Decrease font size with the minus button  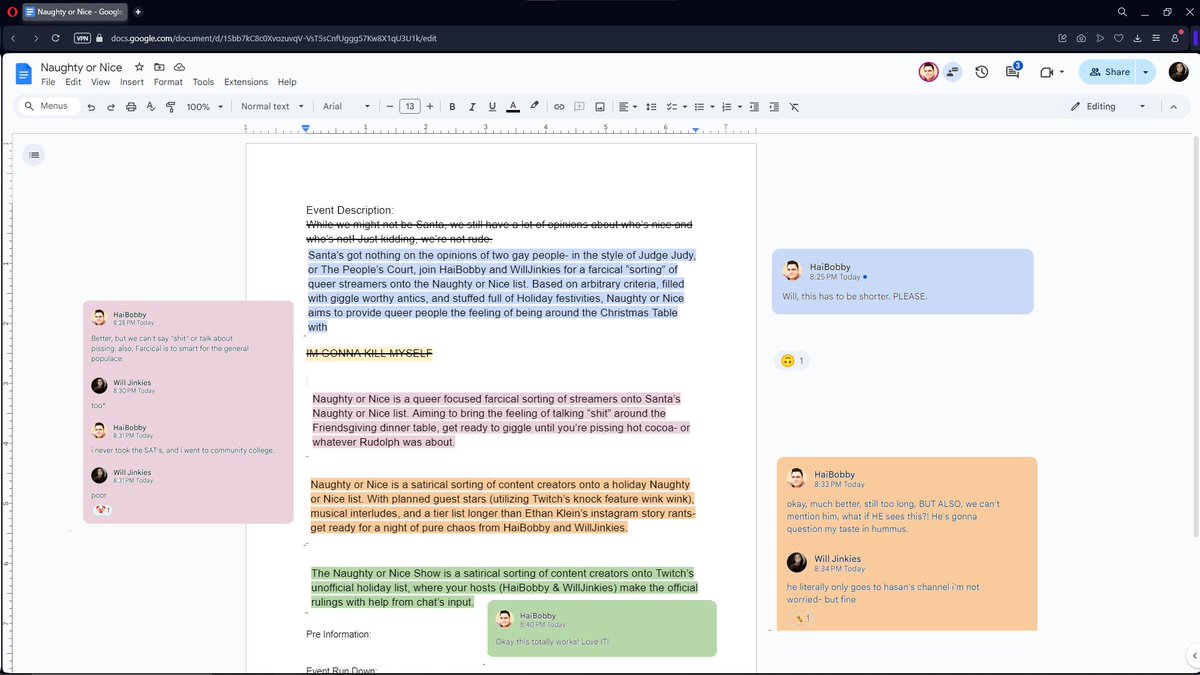390,106
